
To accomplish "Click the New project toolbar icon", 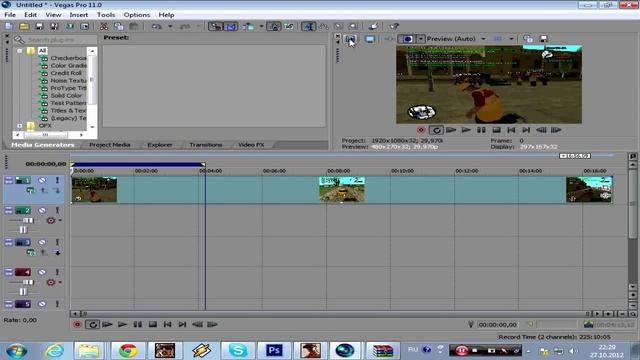I will tap(9, 27).
